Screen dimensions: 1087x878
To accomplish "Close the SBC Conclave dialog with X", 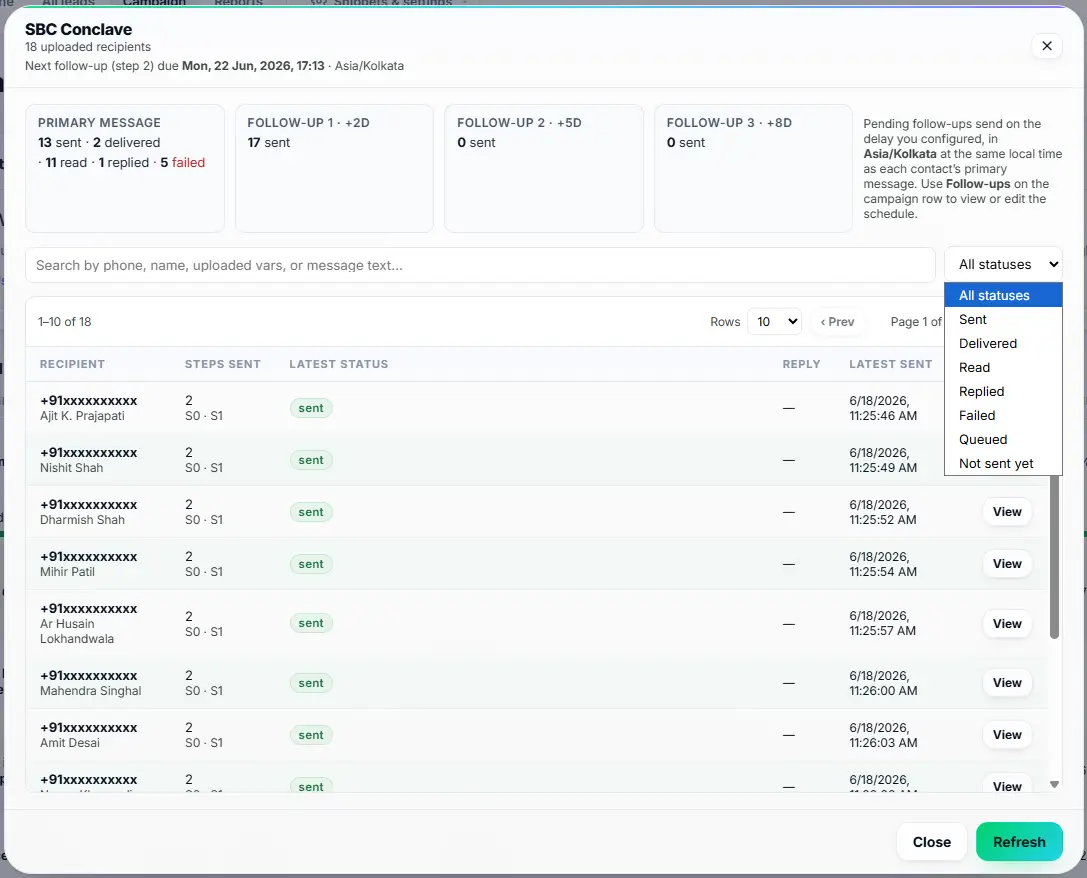I will coord(1046,46).
